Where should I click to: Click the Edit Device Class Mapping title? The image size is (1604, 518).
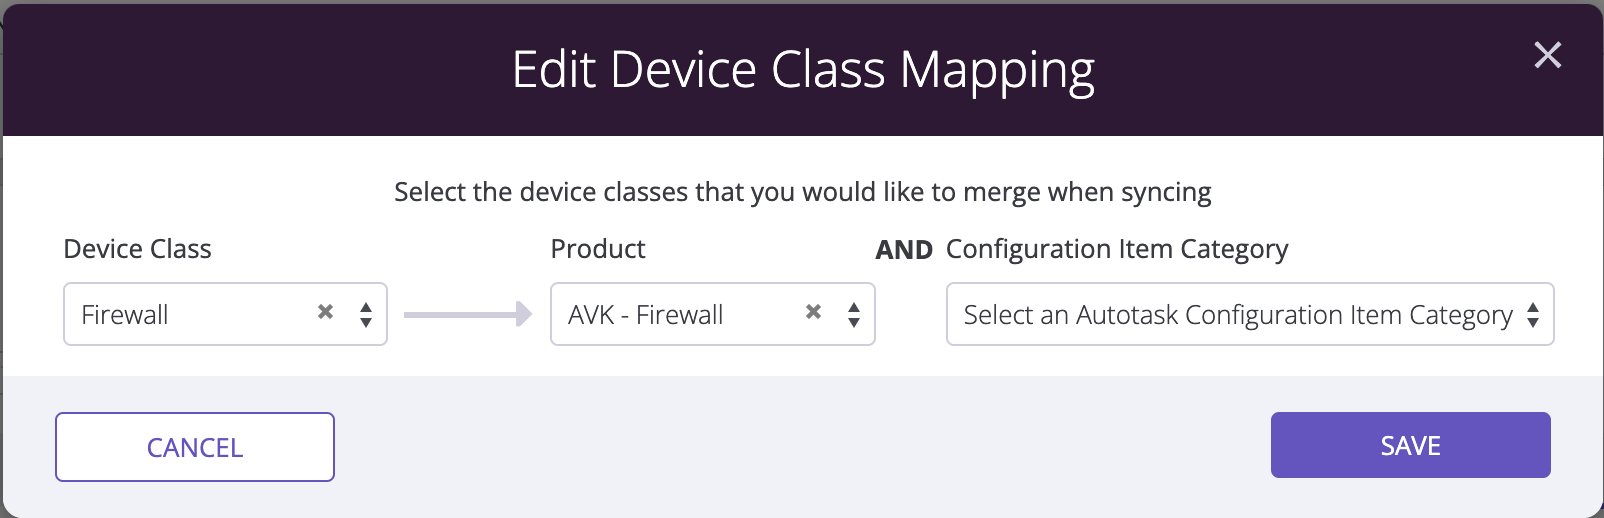(803, 70)
